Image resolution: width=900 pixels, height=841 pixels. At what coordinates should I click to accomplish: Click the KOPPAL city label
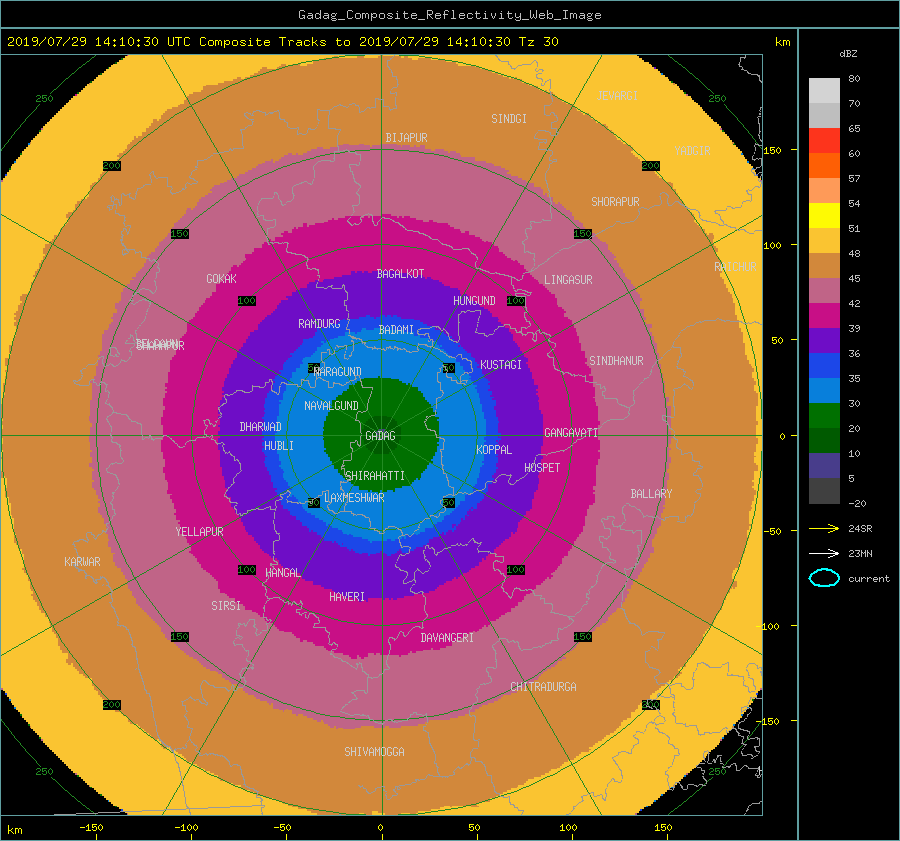(494, 450)
